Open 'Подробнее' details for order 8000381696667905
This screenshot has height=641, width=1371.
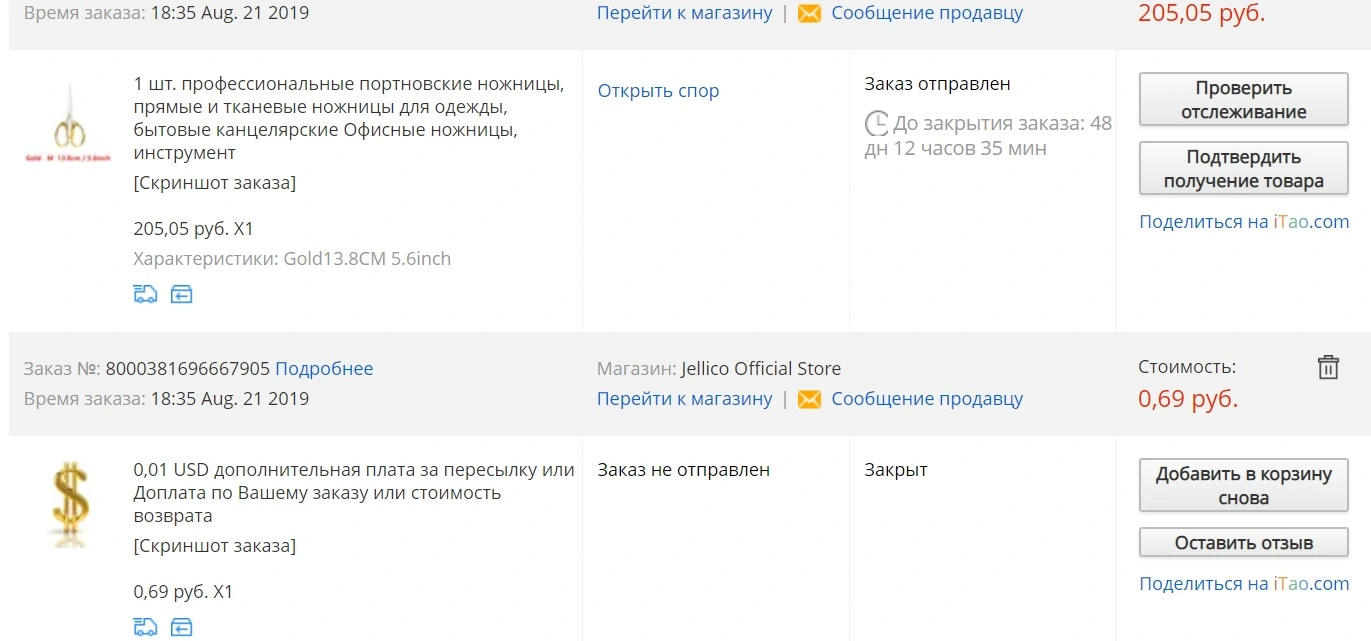click(324, 368)
